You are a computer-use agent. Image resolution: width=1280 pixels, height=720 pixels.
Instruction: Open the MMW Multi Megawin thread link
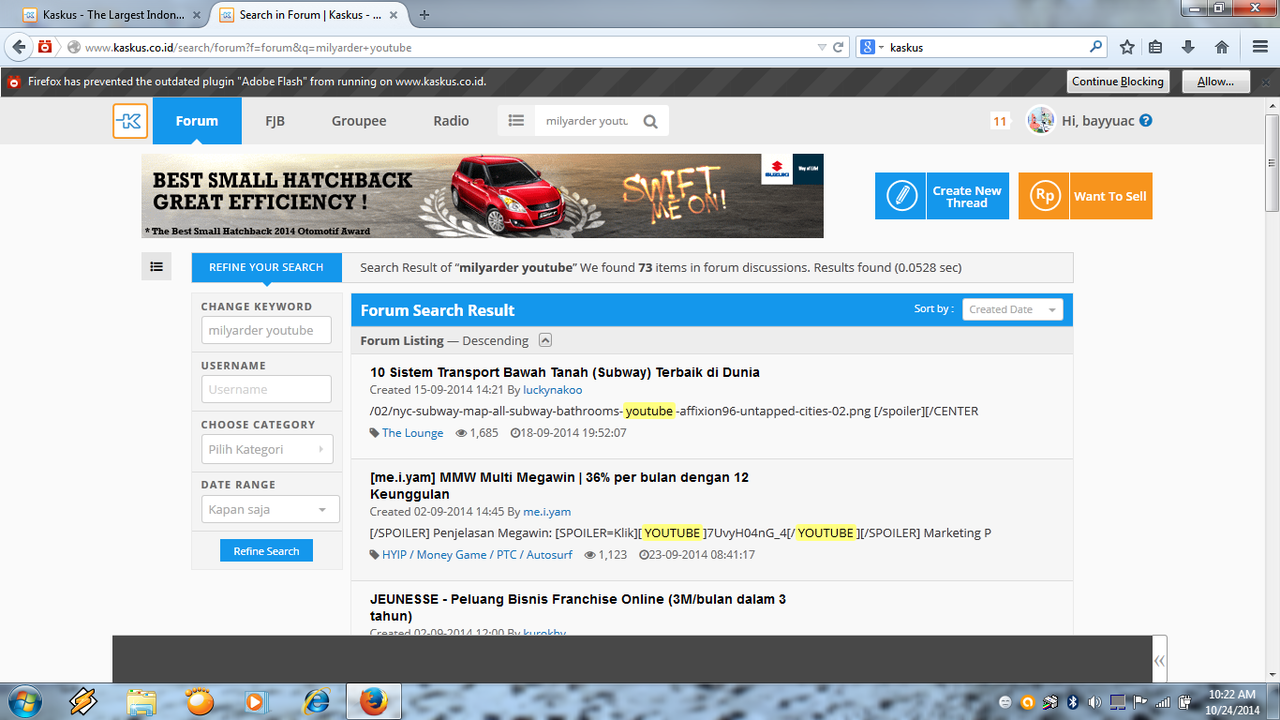coord(559,485)
